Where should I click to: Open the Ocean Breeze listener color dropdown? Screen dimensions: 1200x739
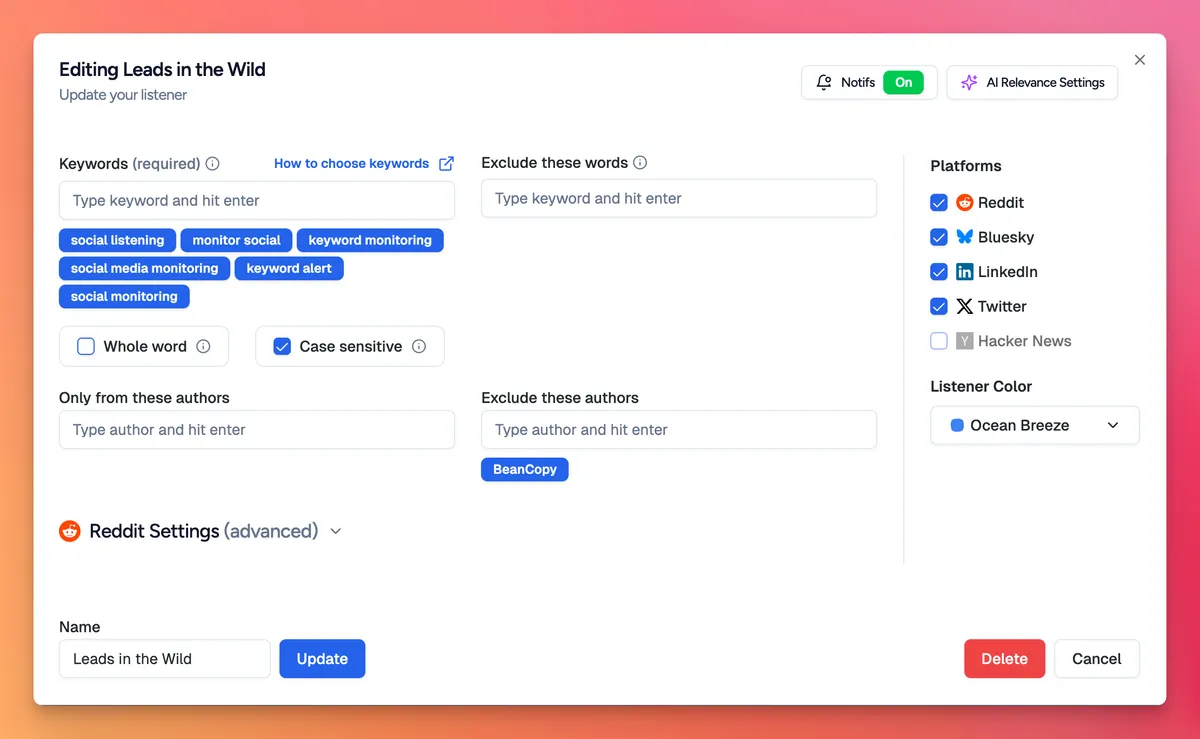pos(1035,425)
